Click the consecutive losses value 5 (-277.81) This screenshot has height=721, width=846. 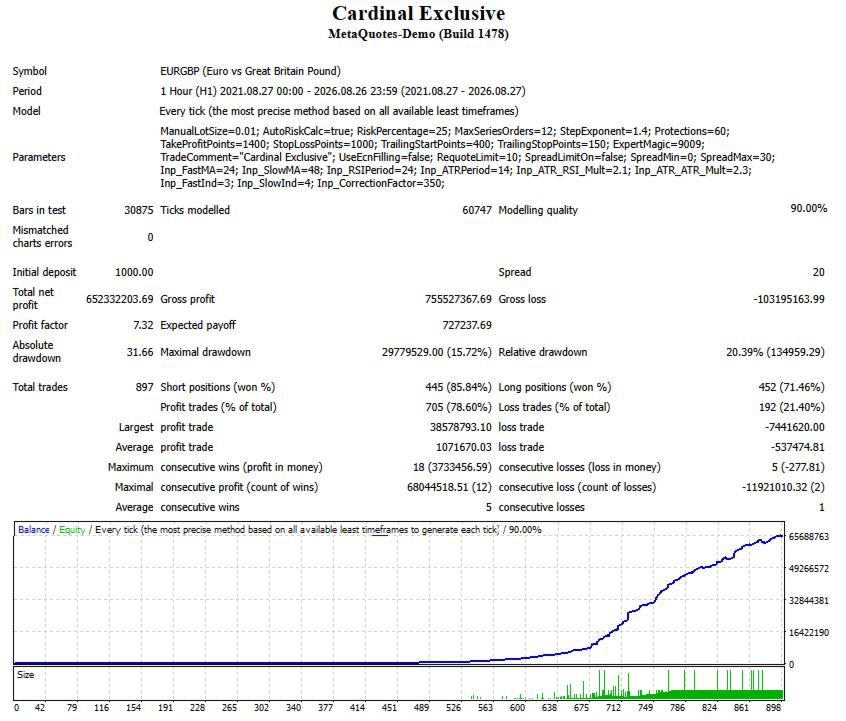pyautogui.click(x=798, y=467)
